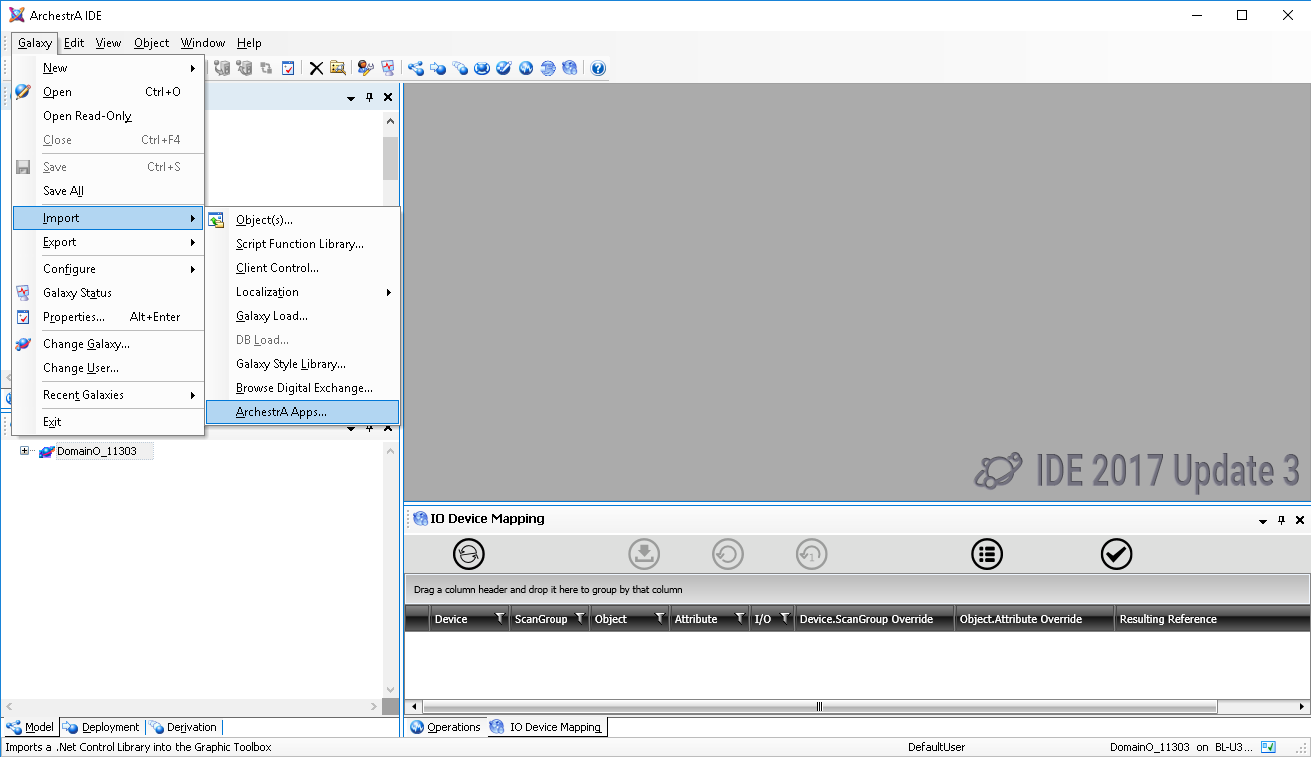Open the DomainO tree panel dropdown arrow
The height and width of the screenshot is (757, 1311).
coord(351,430)
